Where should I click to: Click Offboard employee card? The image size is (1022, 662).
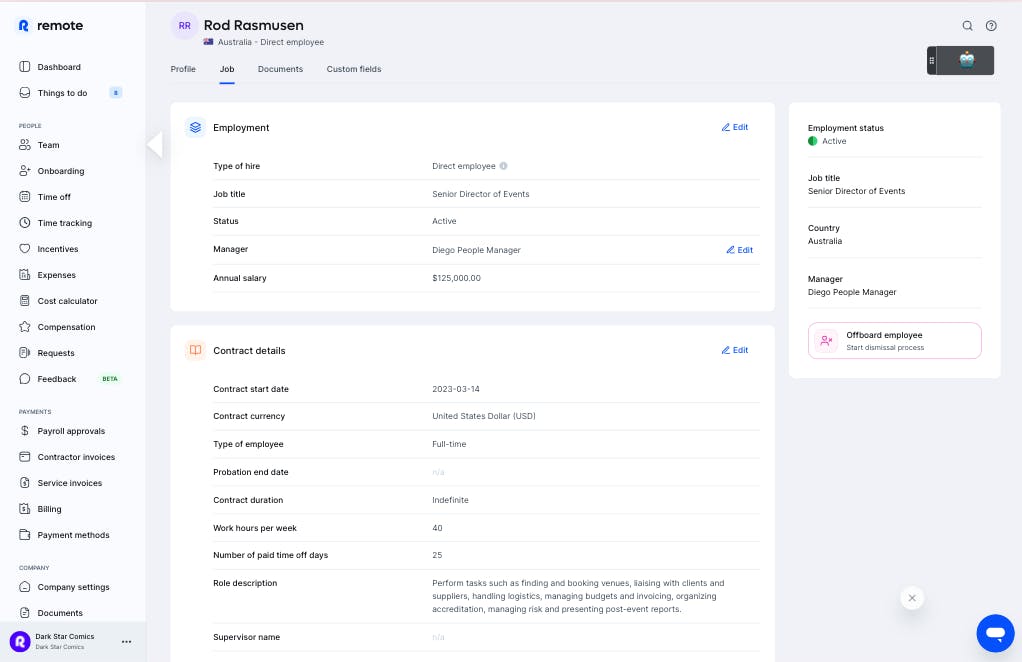click(894, 340)
